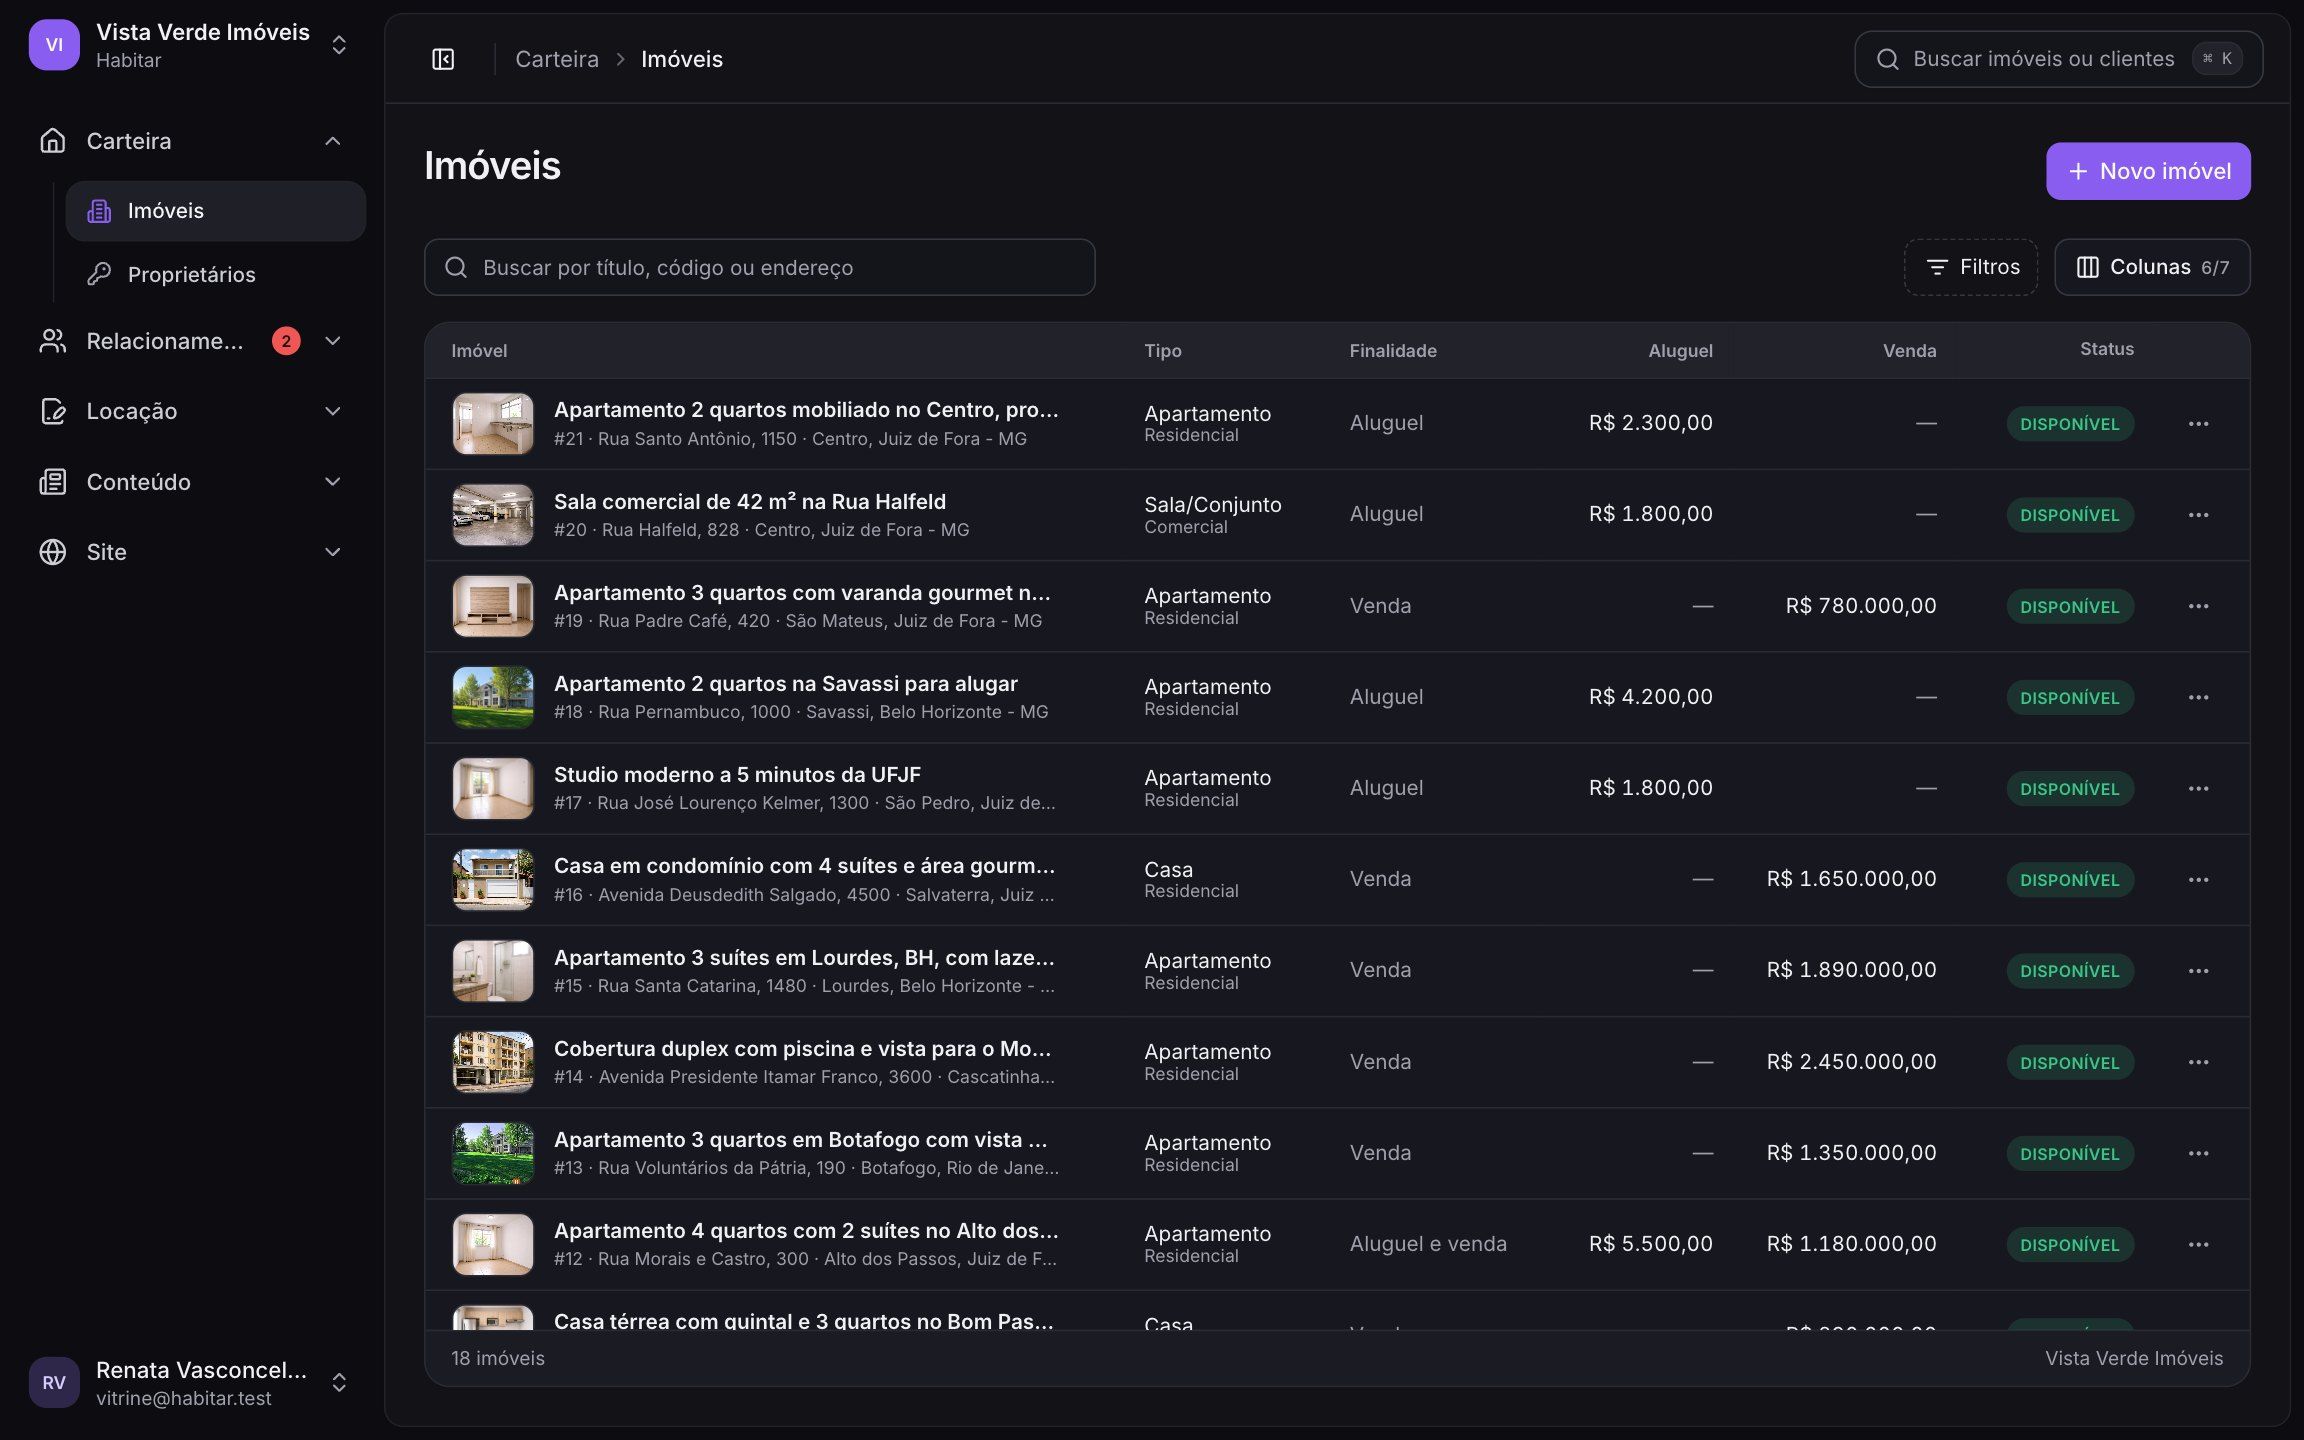2304x1440 pixels.
Task: Click thumbnail of Sala comercial de 42 m²
Action: point(493,515)
